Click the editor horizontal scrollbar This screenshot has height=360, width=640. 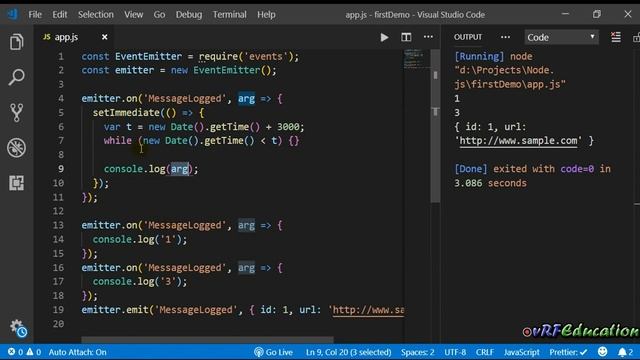click(207, 340)
